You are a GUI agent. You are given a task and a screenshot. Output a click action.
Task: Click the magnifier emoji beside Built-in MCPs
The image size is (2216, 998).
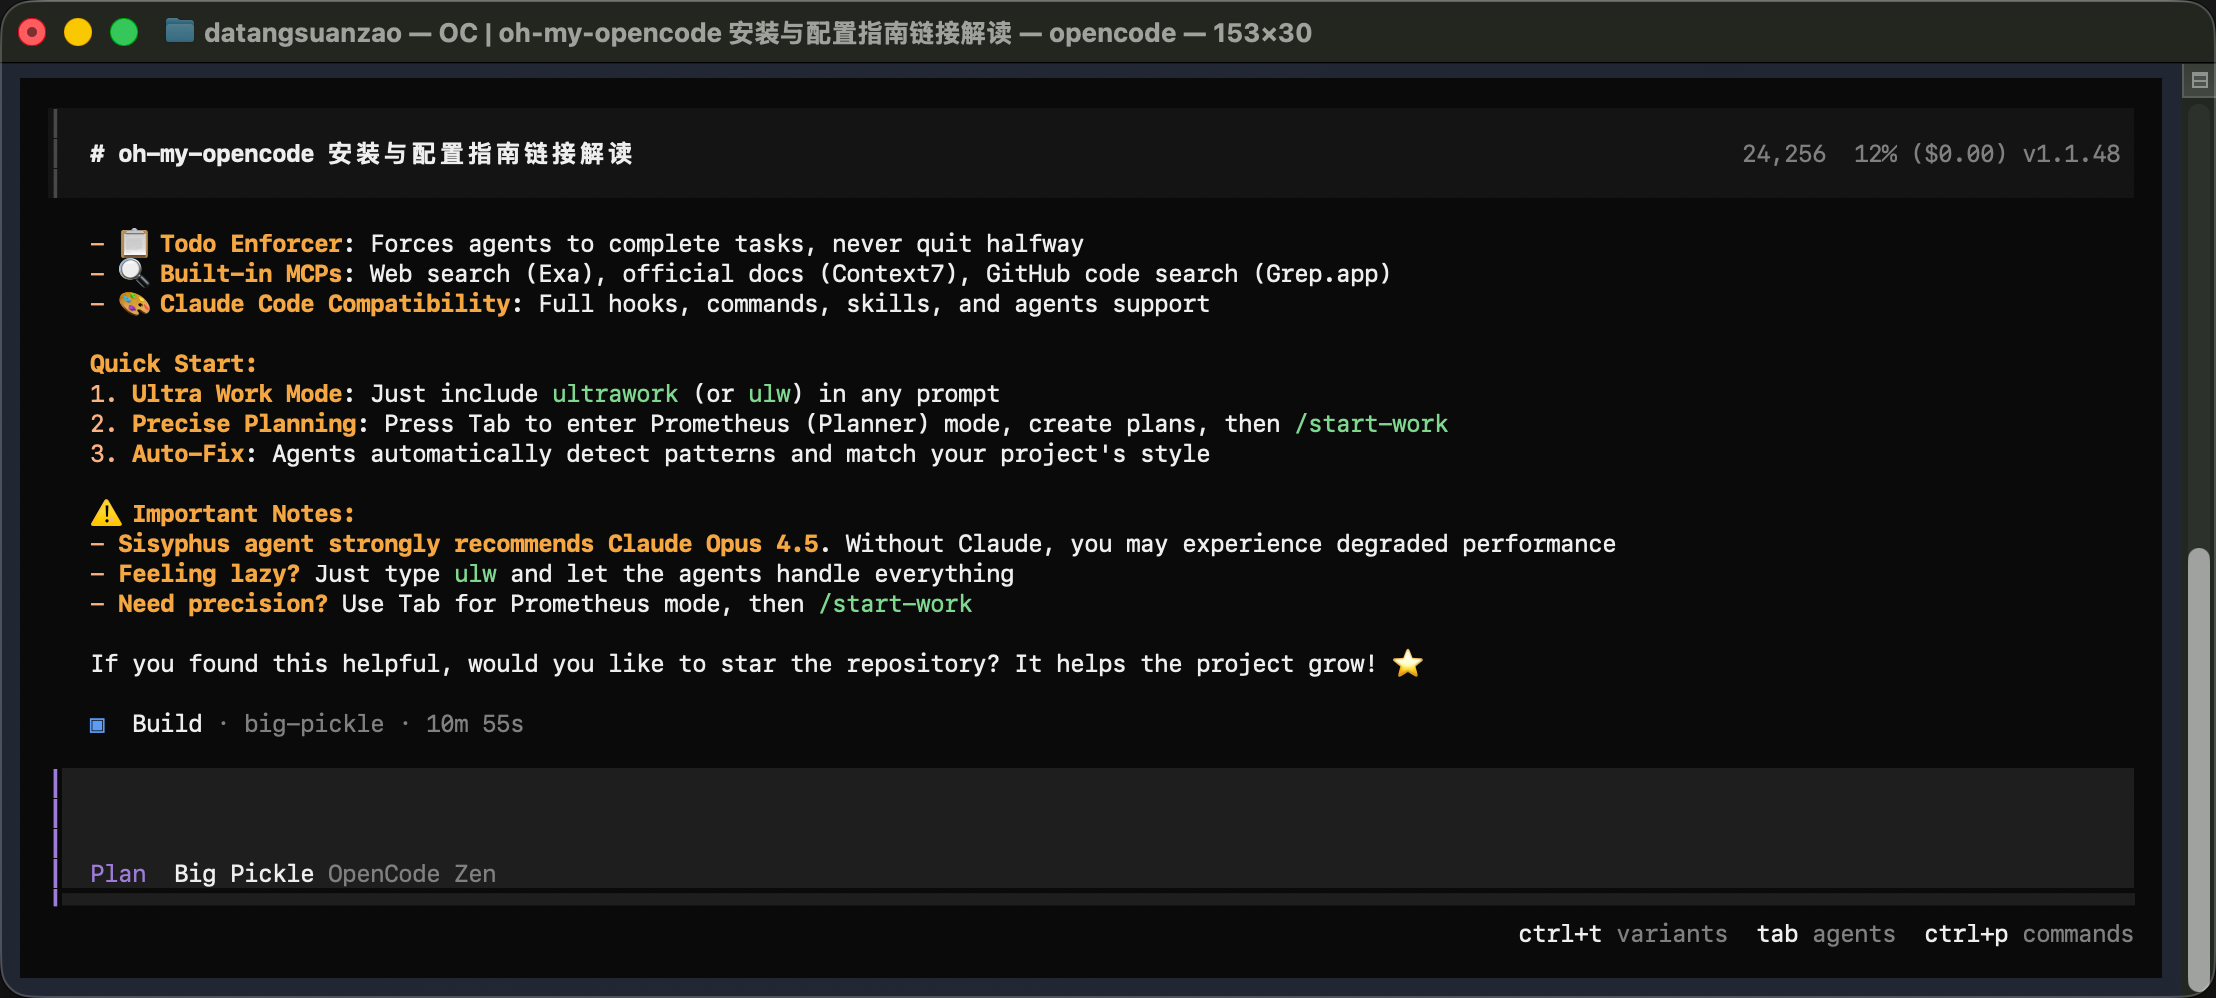134,273
